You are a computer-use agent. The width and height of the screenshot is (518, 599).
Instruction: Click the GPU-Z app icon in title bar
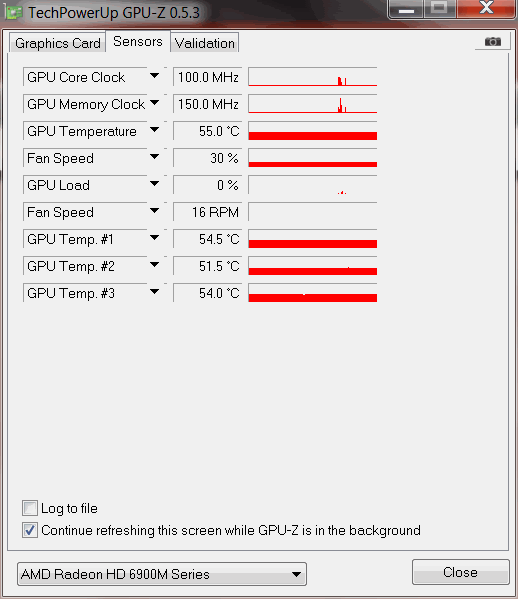click(x=13, y=12)
